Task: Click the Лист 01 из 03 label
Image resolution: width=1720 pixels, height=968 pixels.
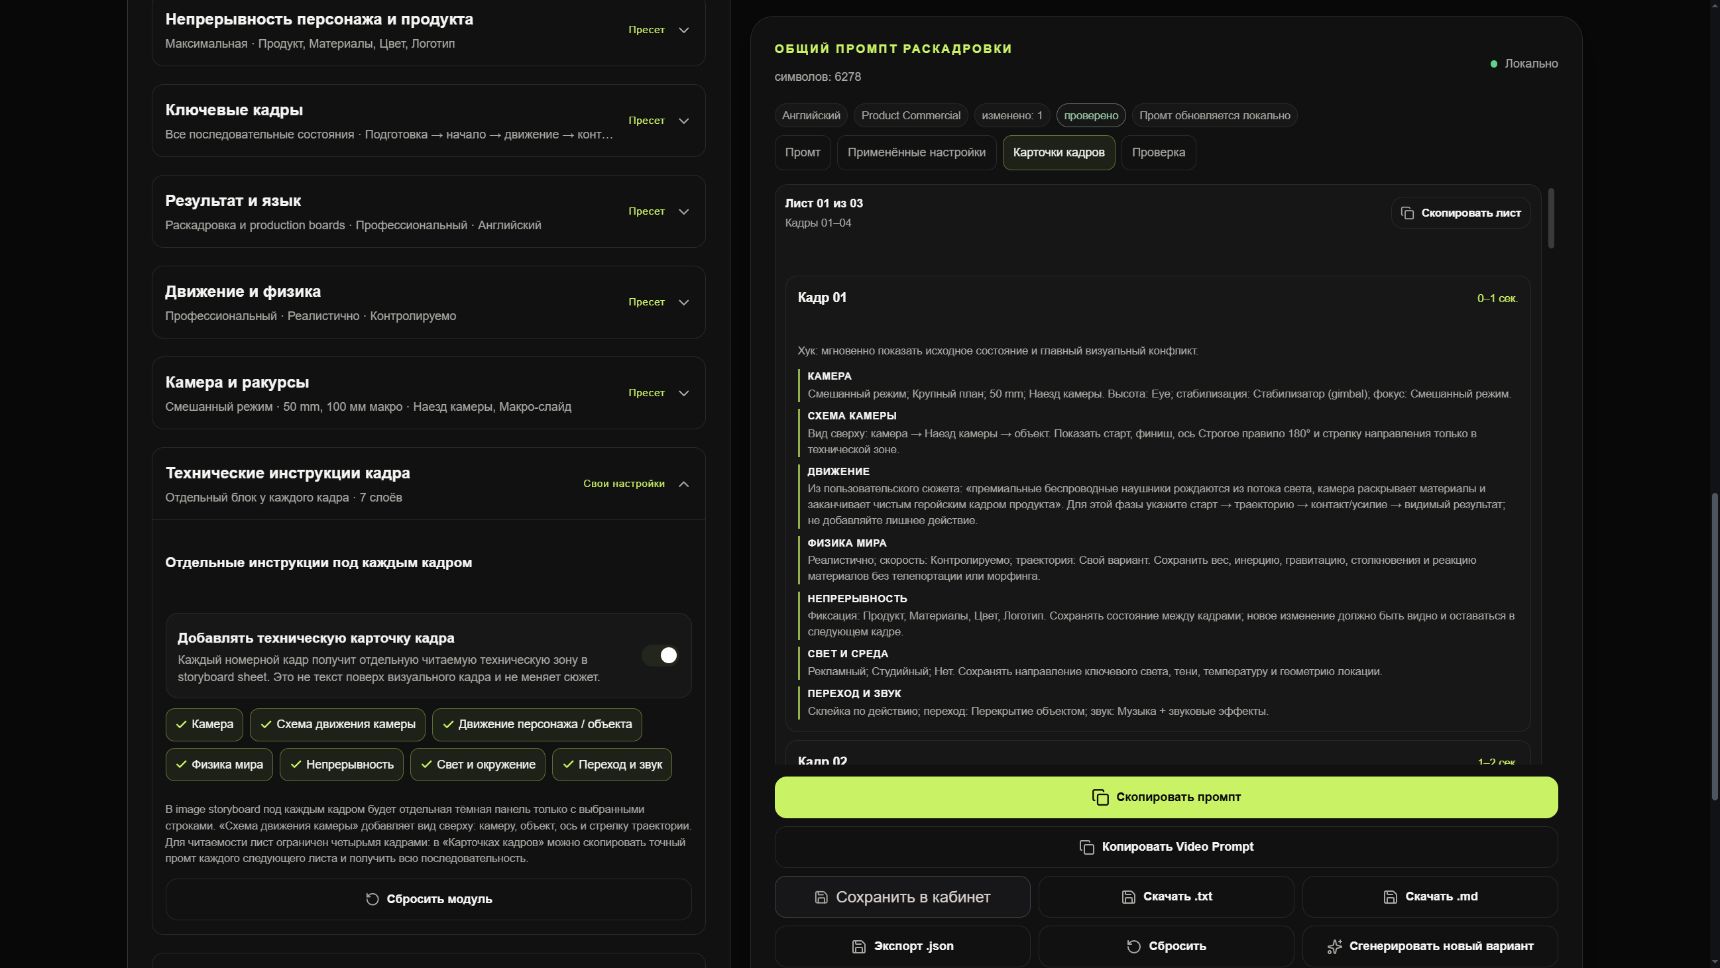Action: (824, 204)
